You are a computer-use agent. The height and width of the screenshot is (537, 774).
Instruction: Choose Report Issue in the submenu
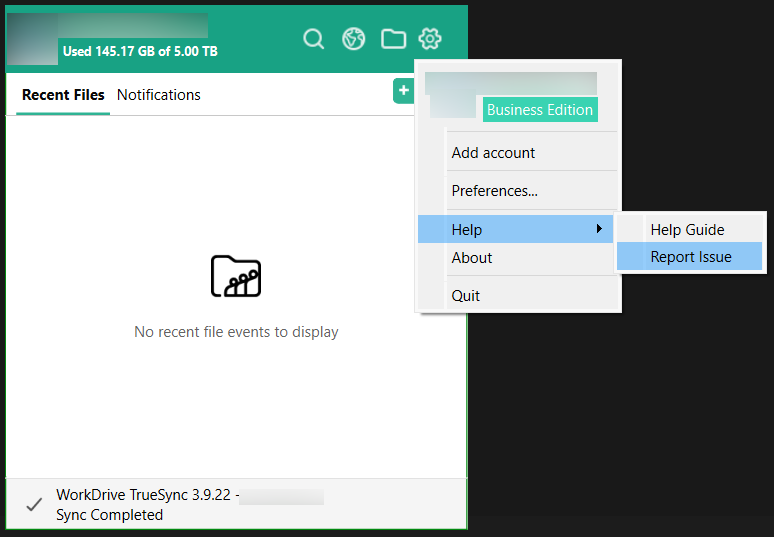pos(690,257)
